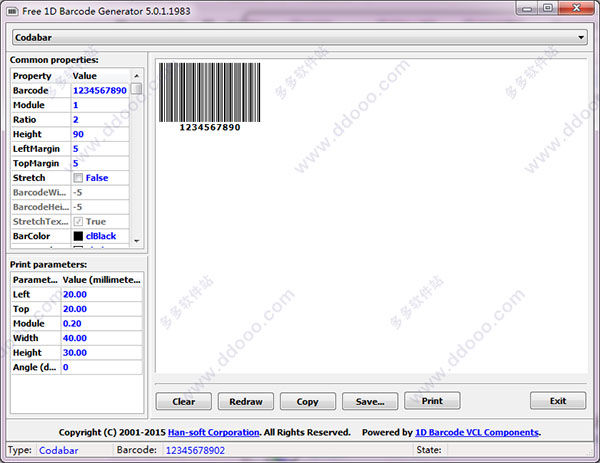The width and height of the screenshot is (600, 463).
Task: Close the Barcode Generator window
Action: click(x=576, y=8)
